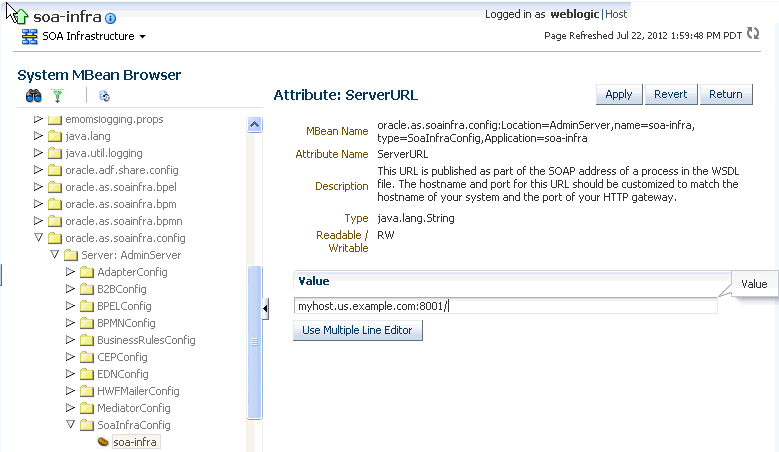Click the Server: AdminServer label
Screen dimensions: 779x452
[131, 255]
